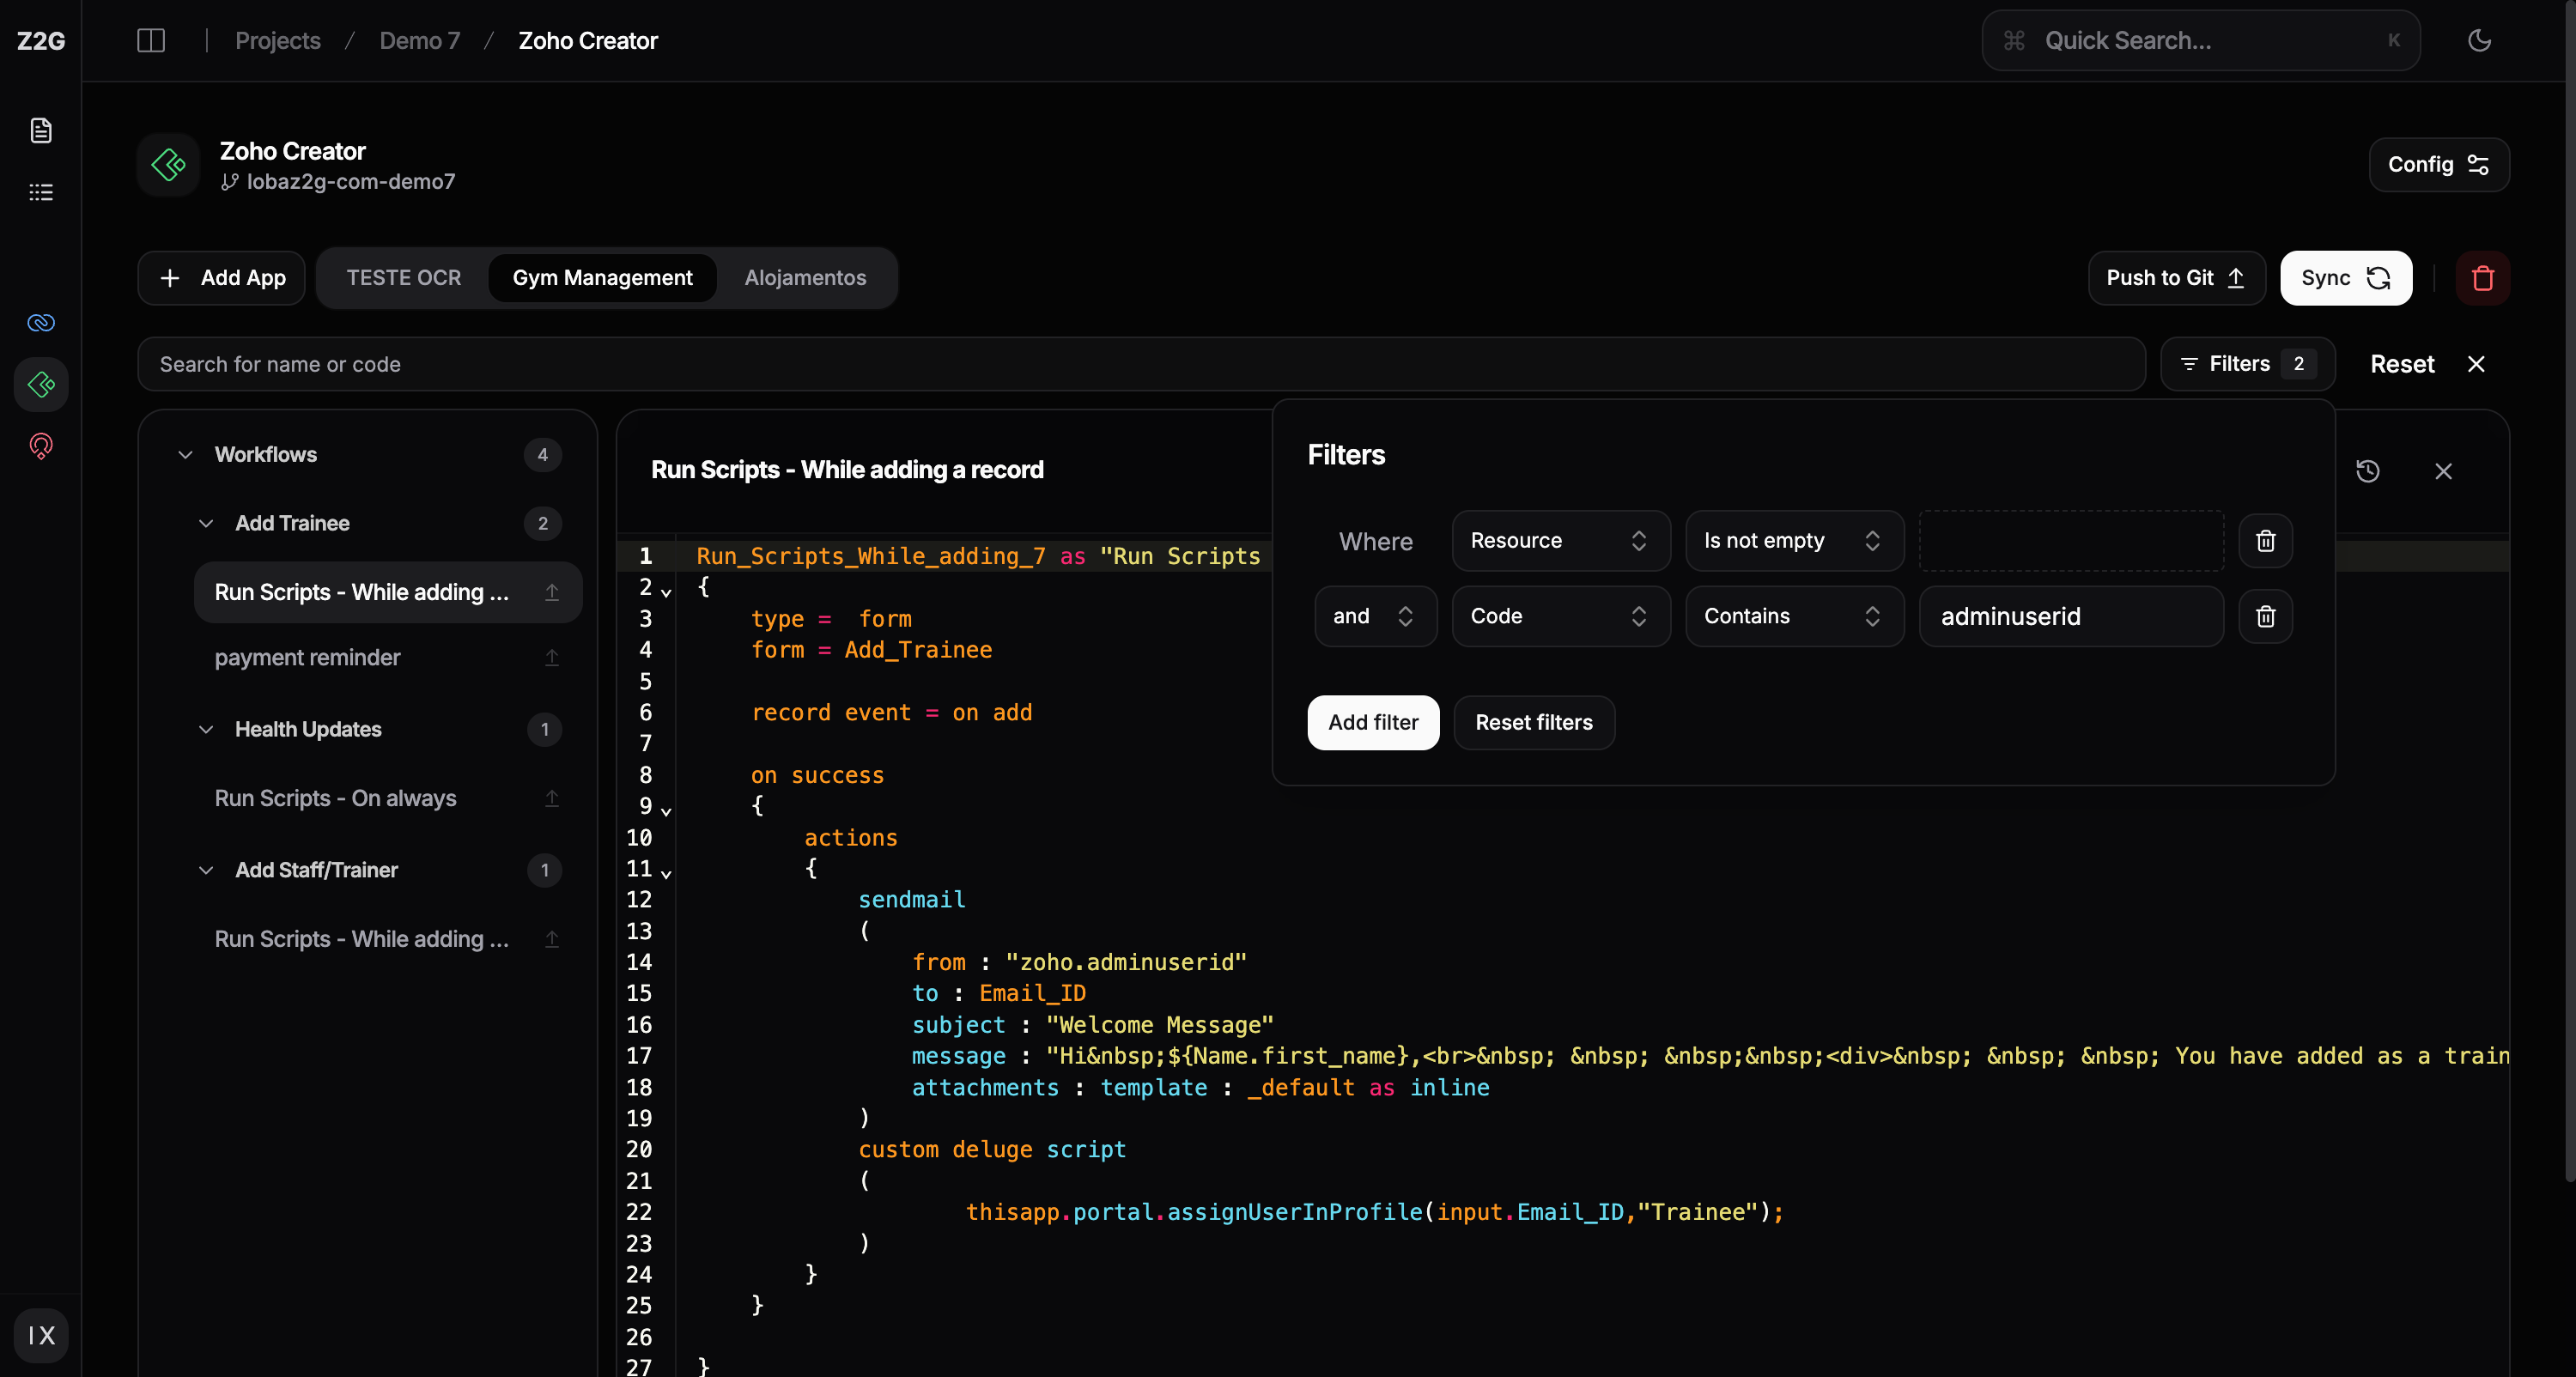Toggle the sidebar panel icon
This screenshot has height=1377, width=2576.
[x=150, y=41]
